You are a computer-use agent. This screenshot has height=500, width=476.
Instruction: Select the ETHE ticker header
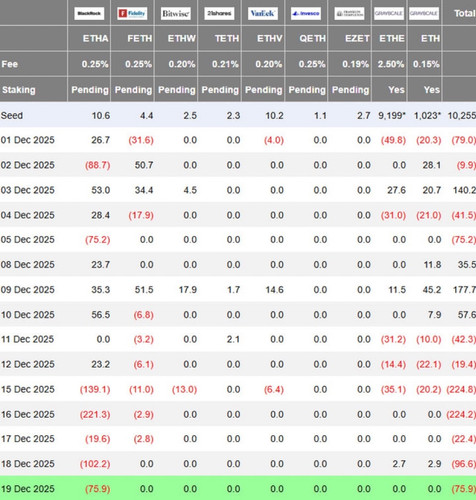(x=392, y=39)
